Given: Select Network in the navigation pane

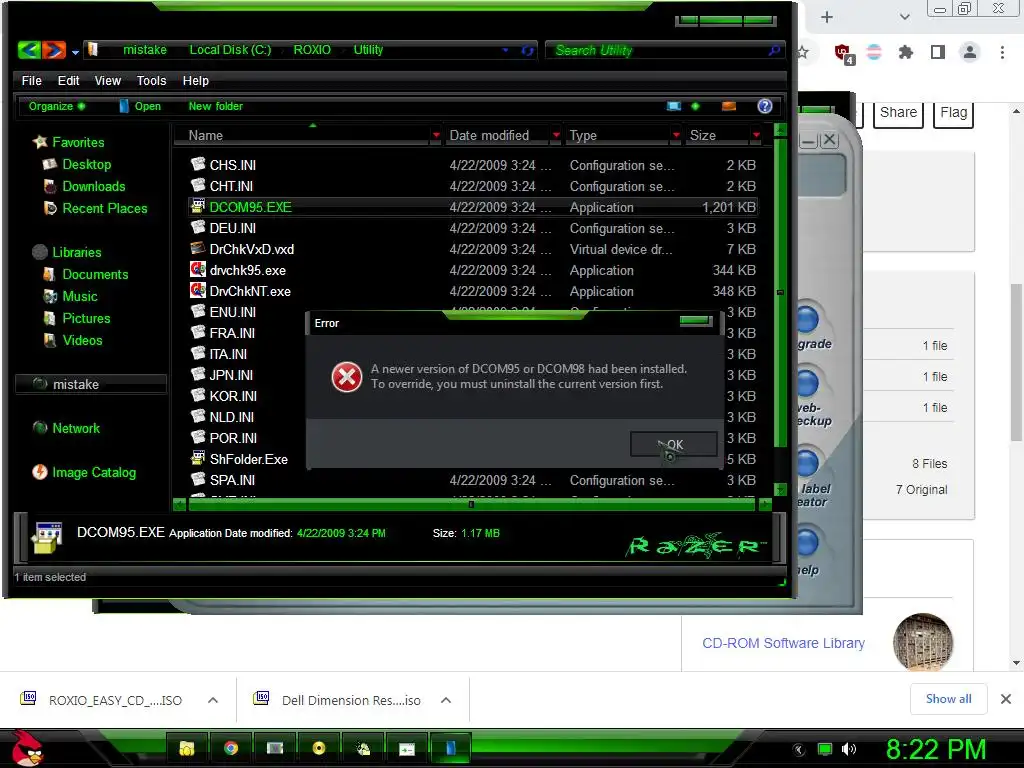Looking at the screenshot, I should click(x=66, y=428).
